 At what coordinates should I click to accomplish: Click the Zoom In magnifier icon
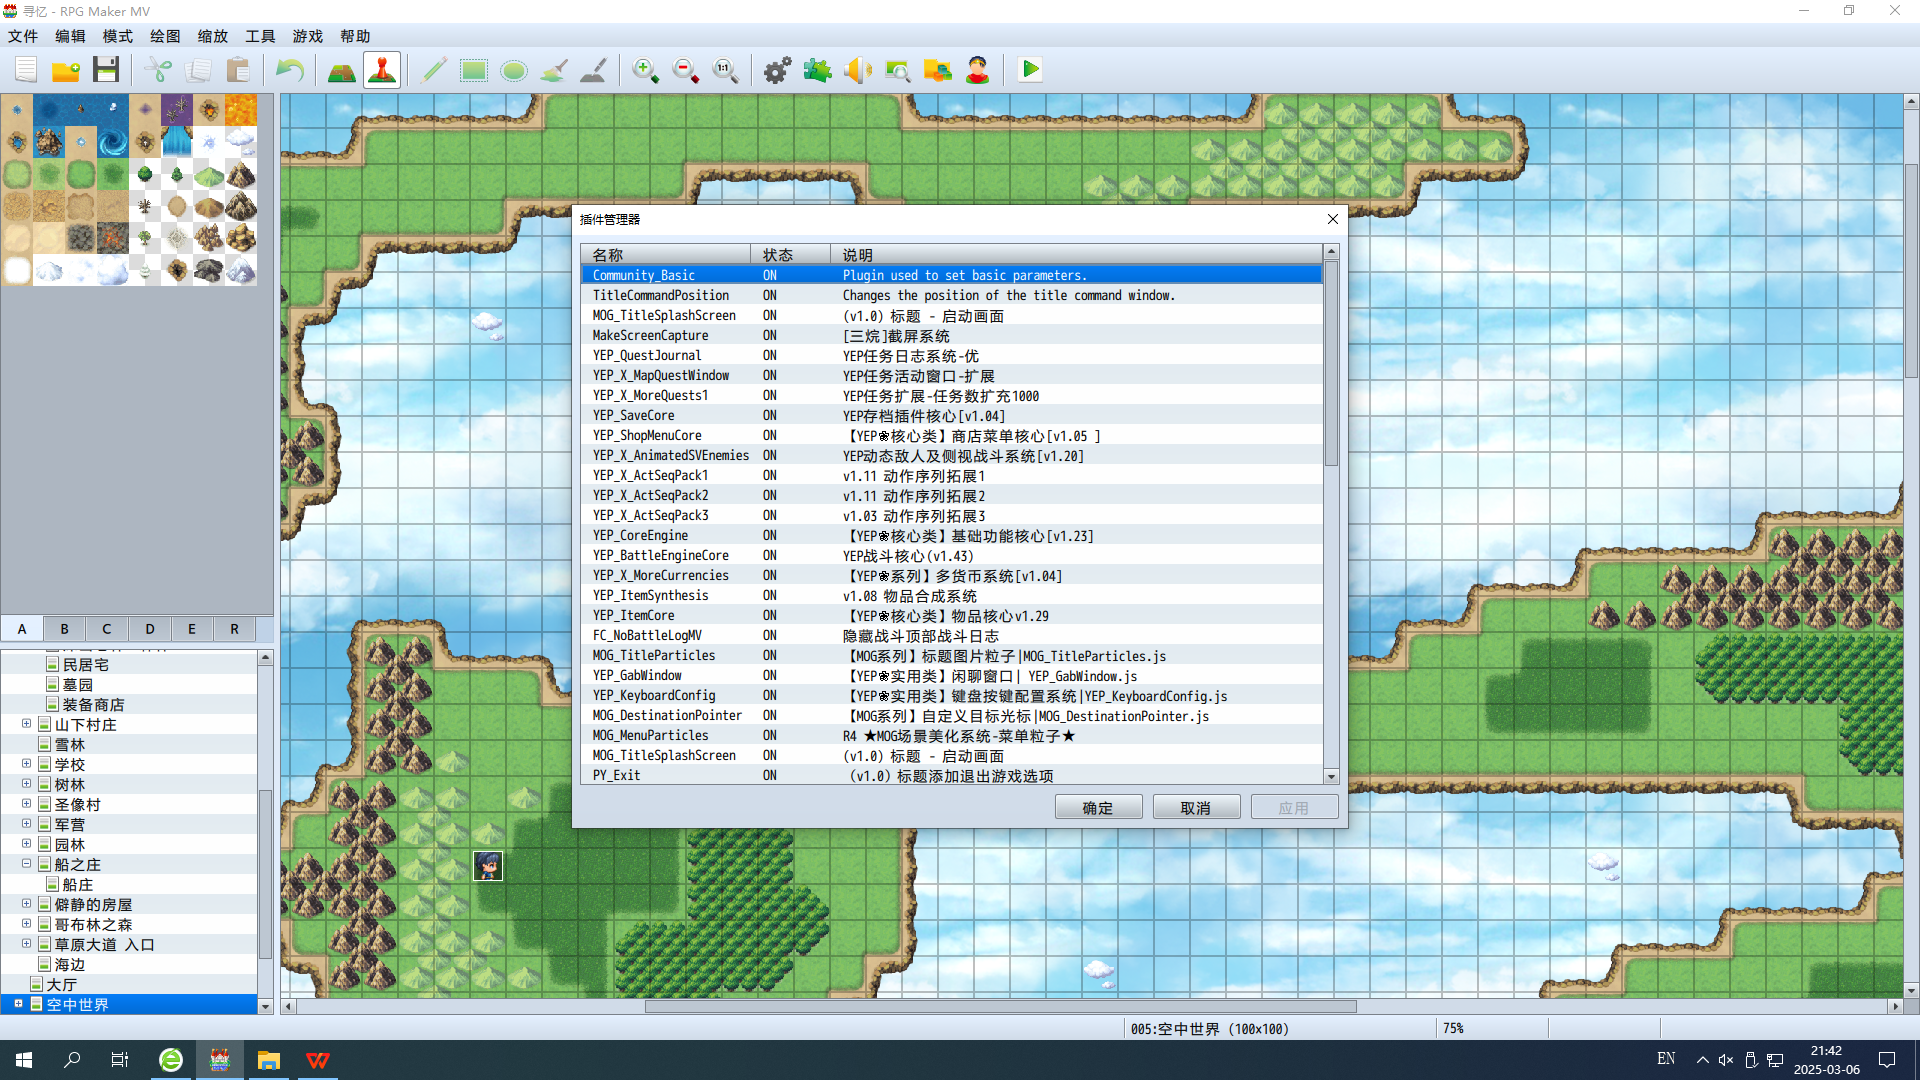(646, 70)
